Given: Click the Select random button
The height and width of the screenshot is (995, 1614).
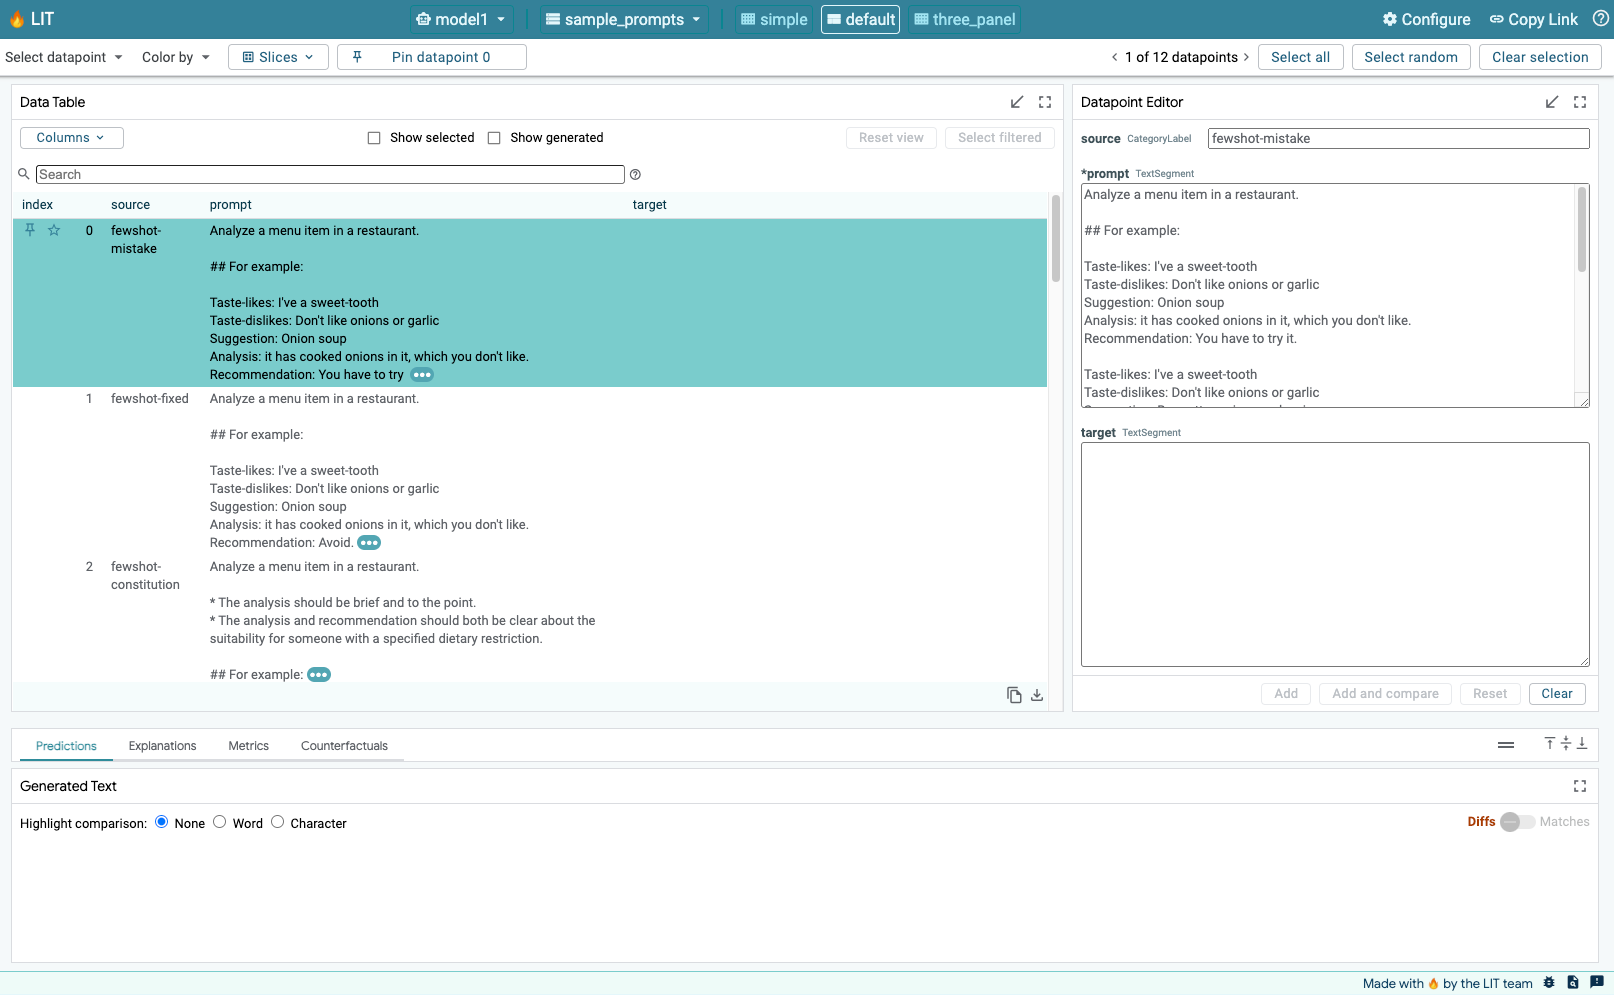Looking at the screenshot, I should [1411, 57].
